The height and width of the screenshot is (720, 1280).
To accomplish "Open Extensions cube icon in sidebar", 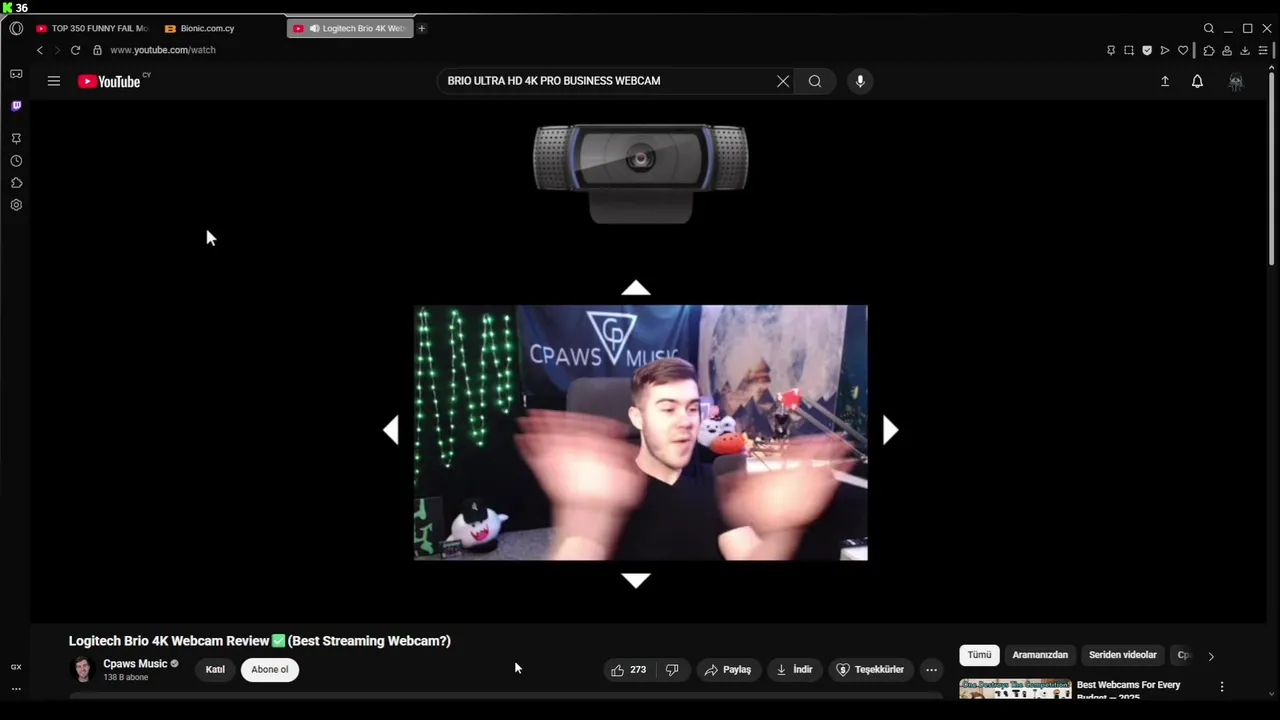I will (16, 183).
